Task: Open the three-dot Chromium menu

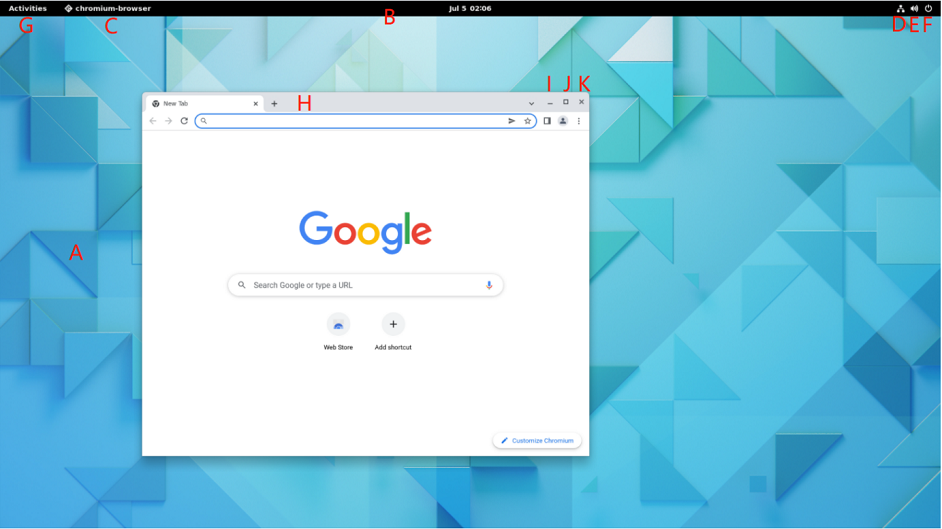Action: pos(579,121)
